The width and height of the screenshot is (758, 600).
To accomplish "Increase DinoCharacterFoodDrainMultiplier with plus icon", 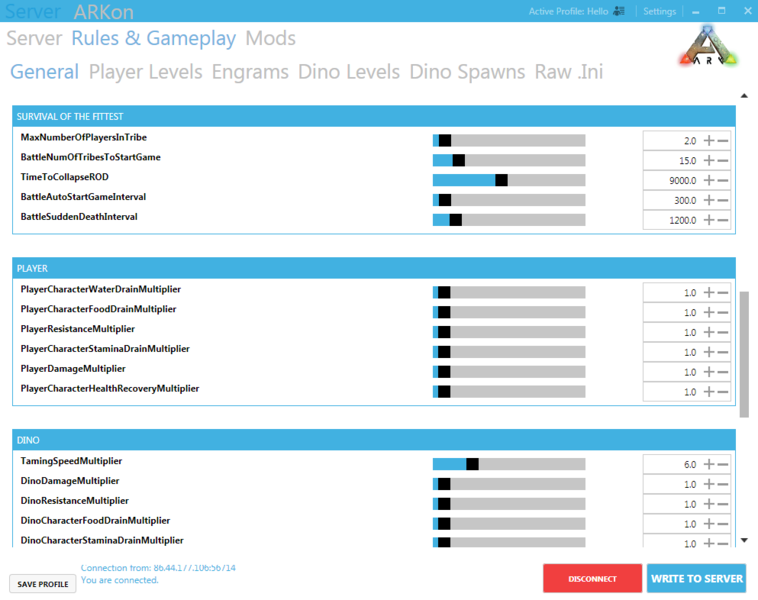I will click(x=709, y=524).
